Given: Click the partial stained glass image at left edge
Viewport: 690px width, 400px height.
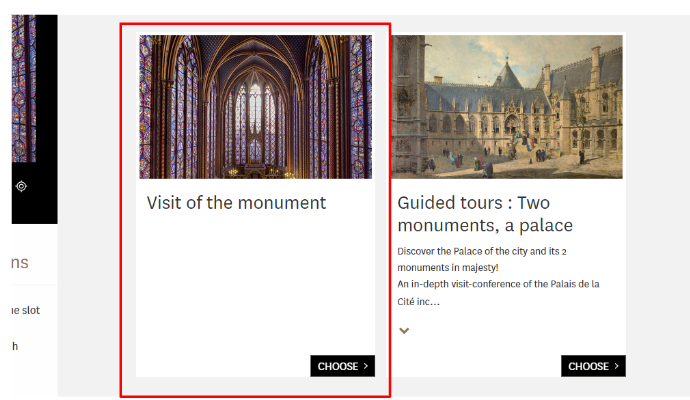Looking at the screenshot, I should (x=24, y=88).
